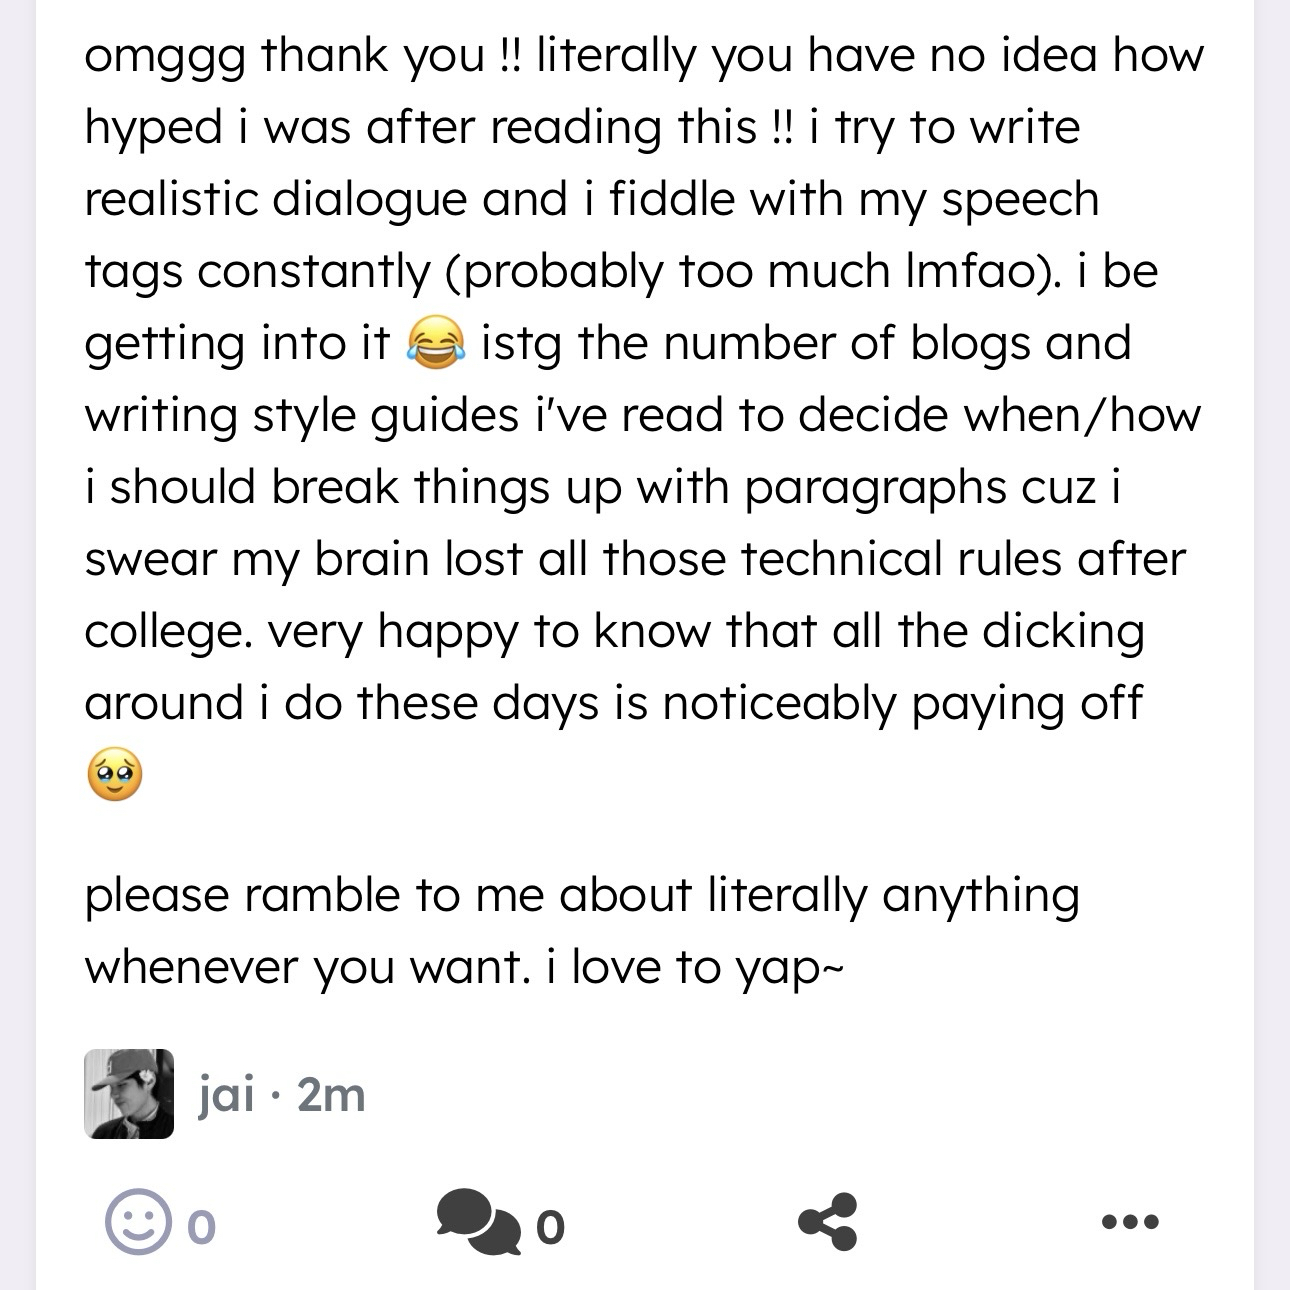Click the phrase "writing style guides"

pyautogui.click(x=301, y=416)
